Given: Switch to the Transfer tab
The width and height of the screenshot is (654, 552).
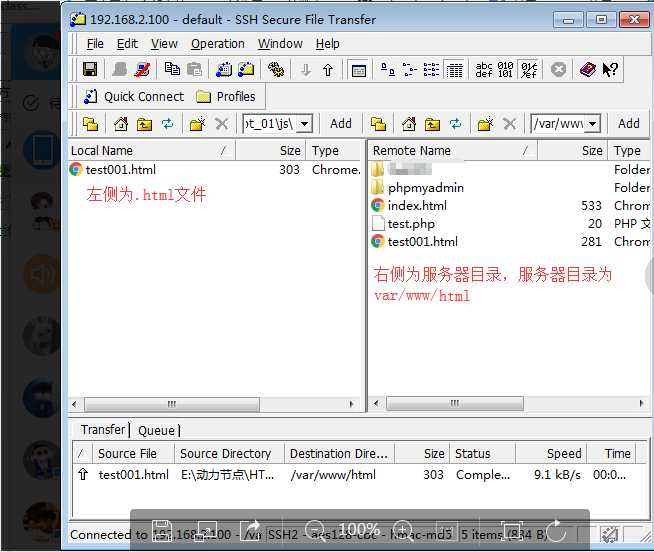Looking at the screenshot, I should pyautogui.click(x=103, y=429).
